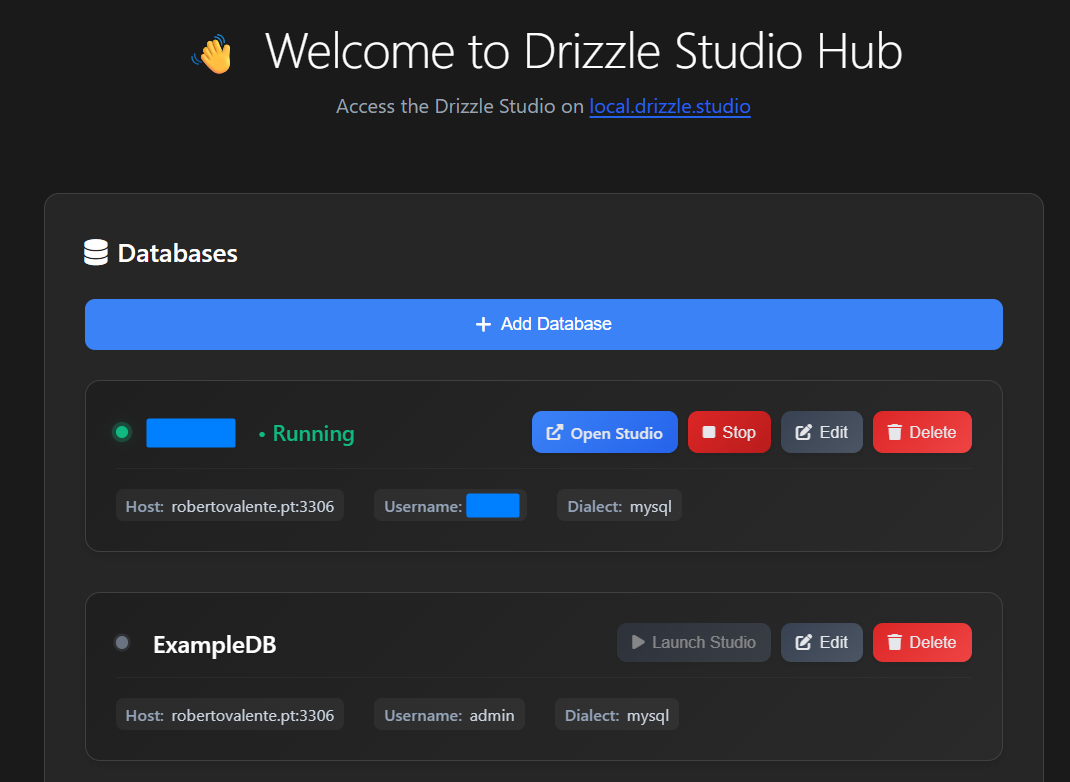
Task: Click the ExampleDB database name
Action: [214, 645]
